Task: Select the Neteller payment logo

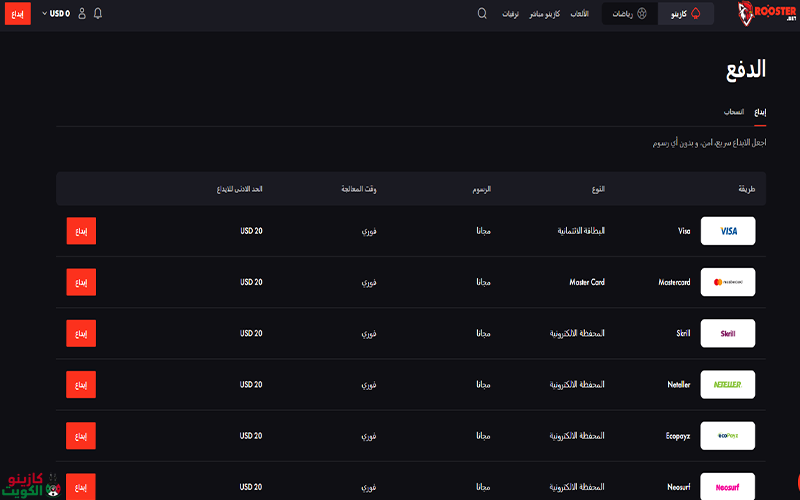Action: click(x=728, y=384)
